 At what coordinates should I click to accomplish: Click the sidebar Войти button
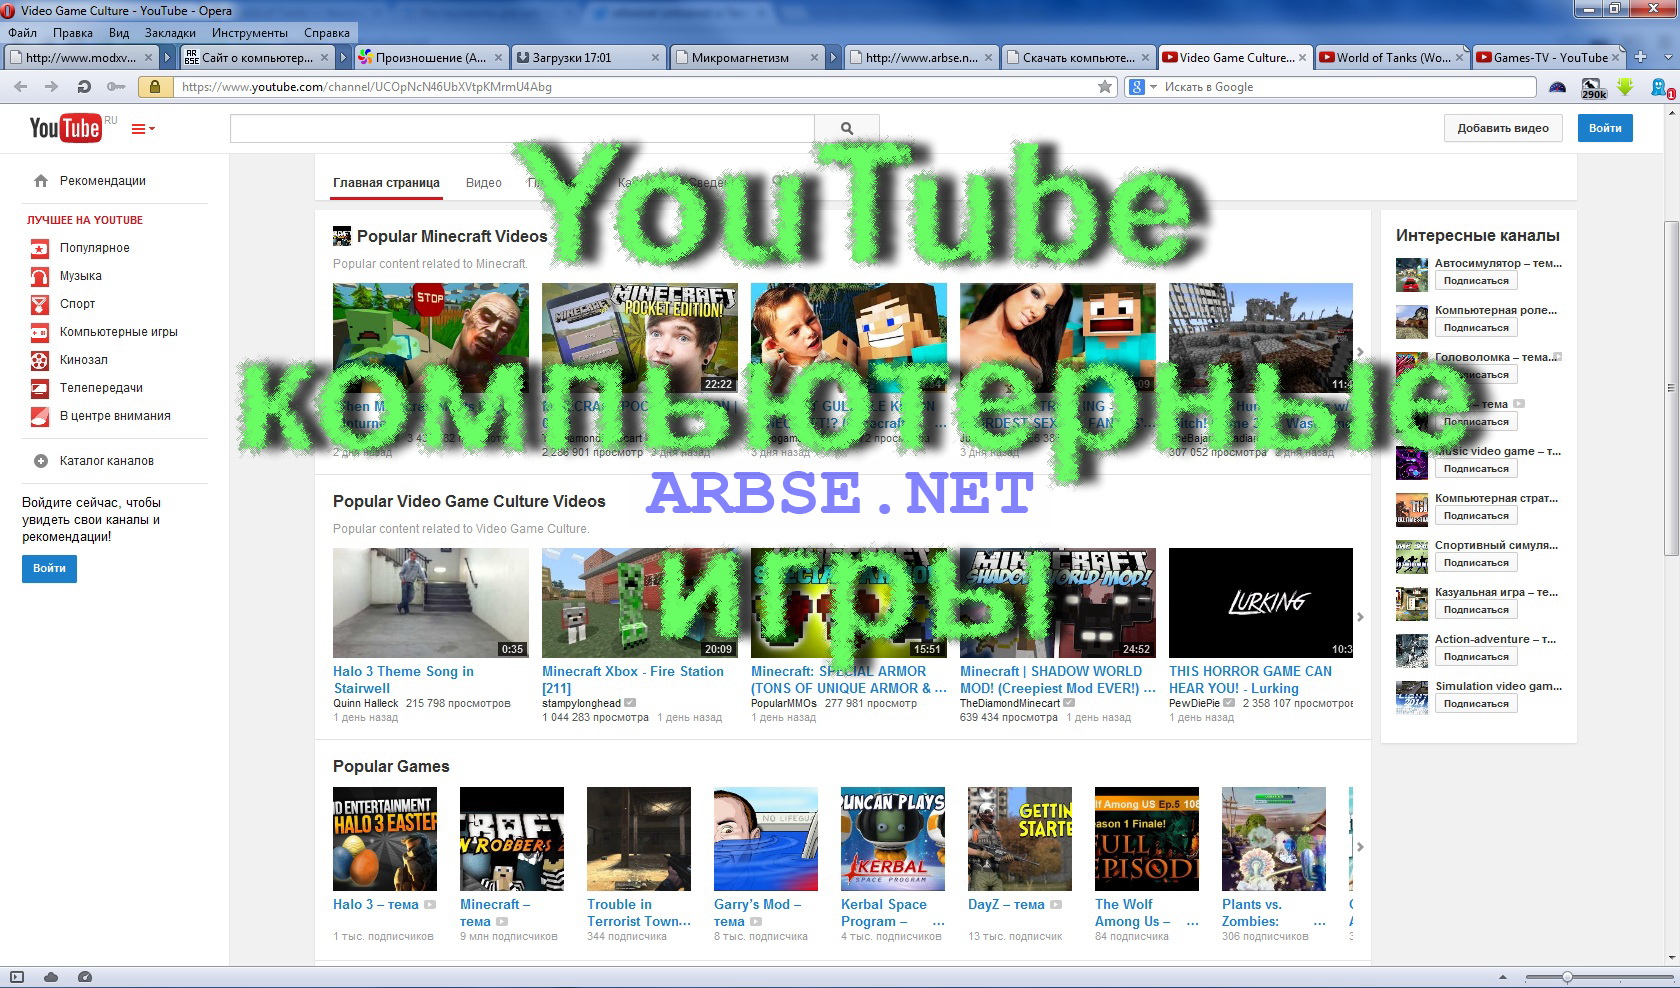49,569
